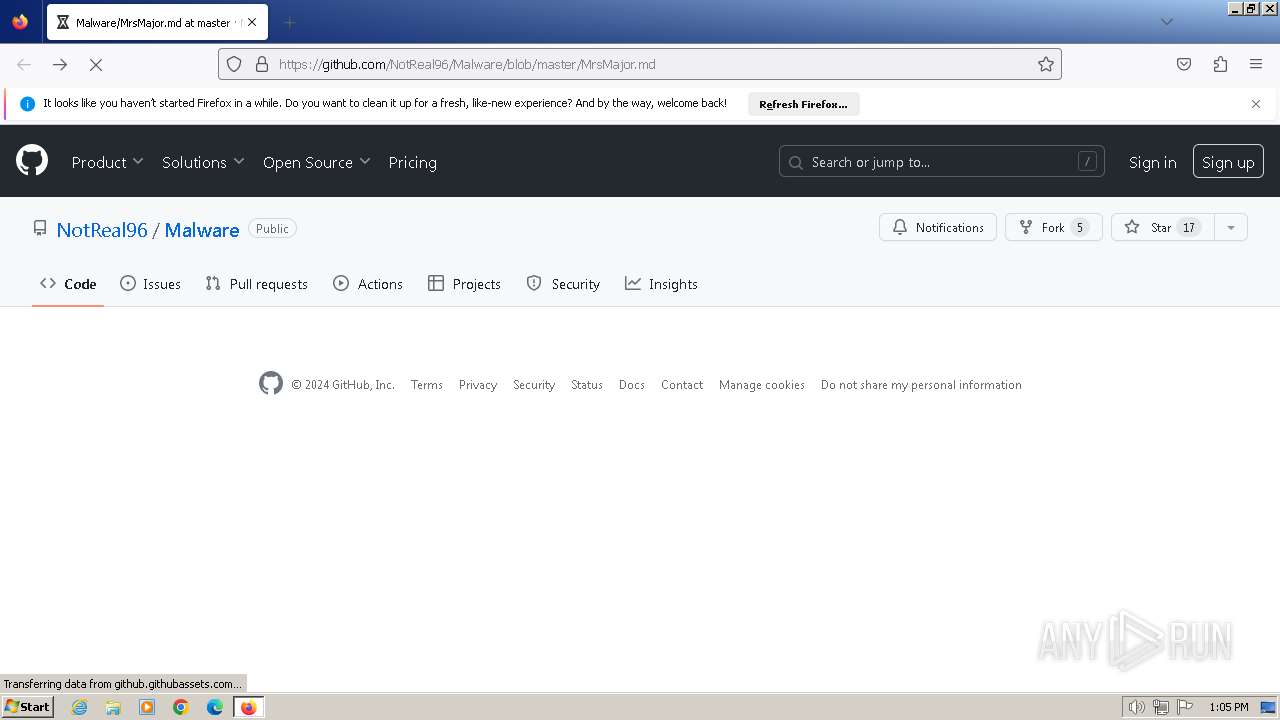Open the footer Security link
The height and width of the screenshot is (720, 1280).
(534, 385)
